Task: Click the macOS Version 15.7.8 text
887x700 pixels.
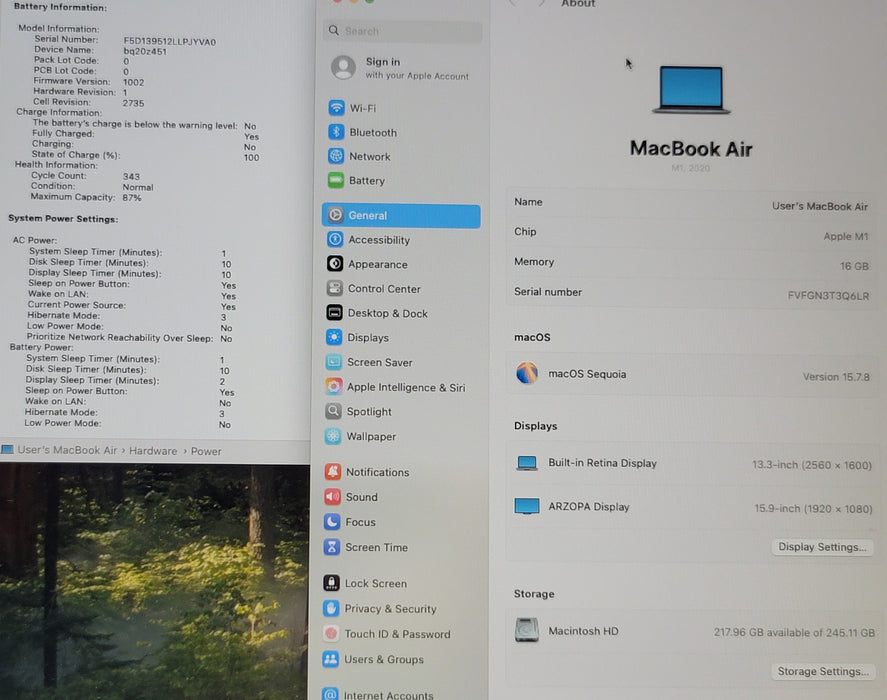Action: 836,376
